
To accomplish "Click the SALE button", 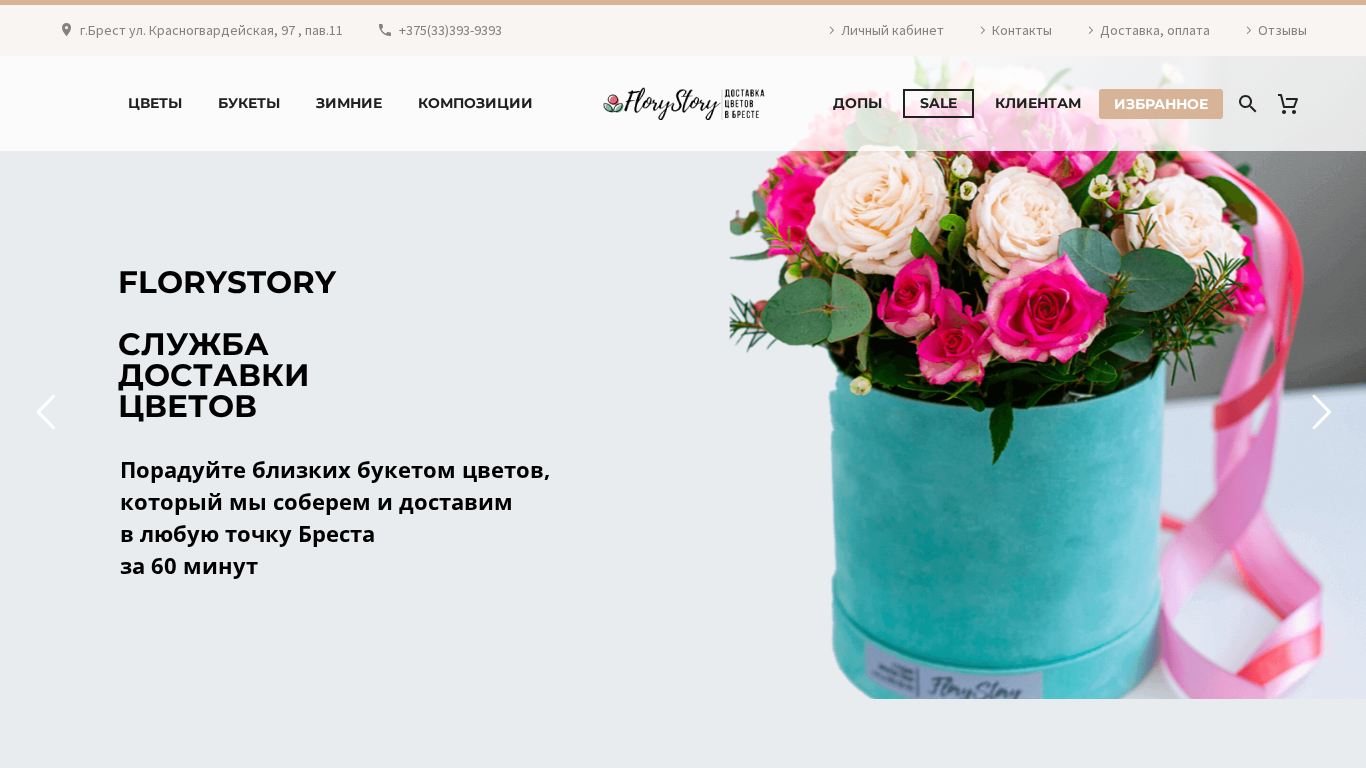I will [938, 103].
